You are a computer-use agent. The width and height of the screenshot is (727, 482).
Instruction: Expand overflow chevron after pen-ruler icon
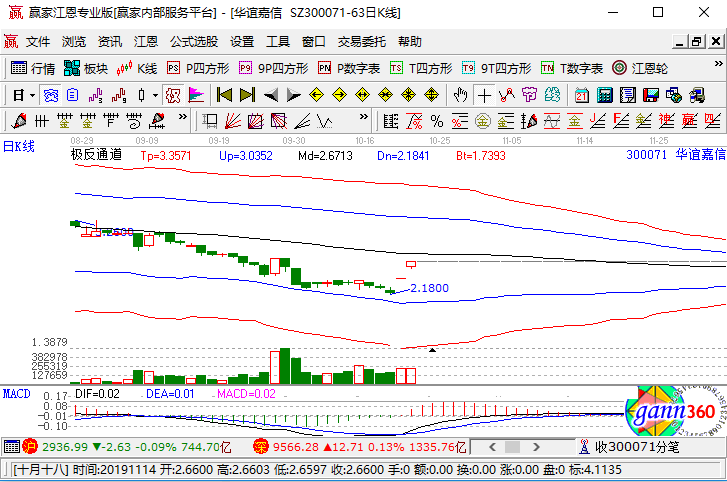point(183,117)
